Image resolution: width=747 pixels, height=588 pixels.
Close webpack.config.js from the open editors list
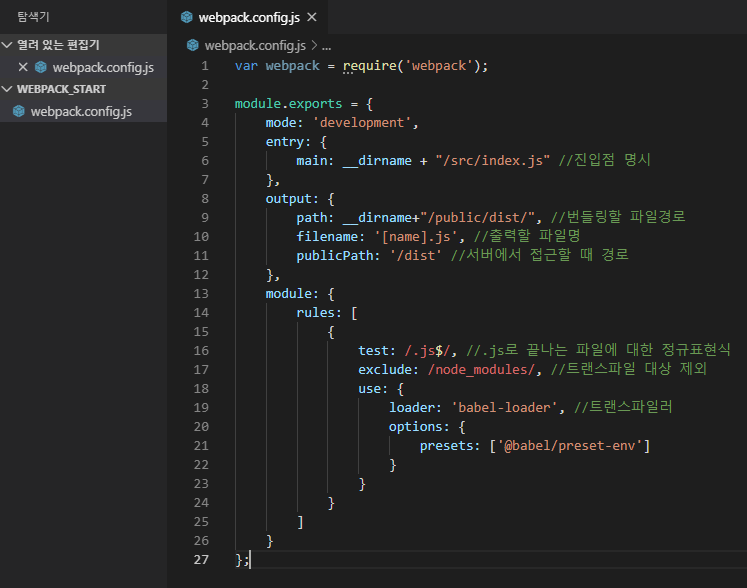(23, 67)
